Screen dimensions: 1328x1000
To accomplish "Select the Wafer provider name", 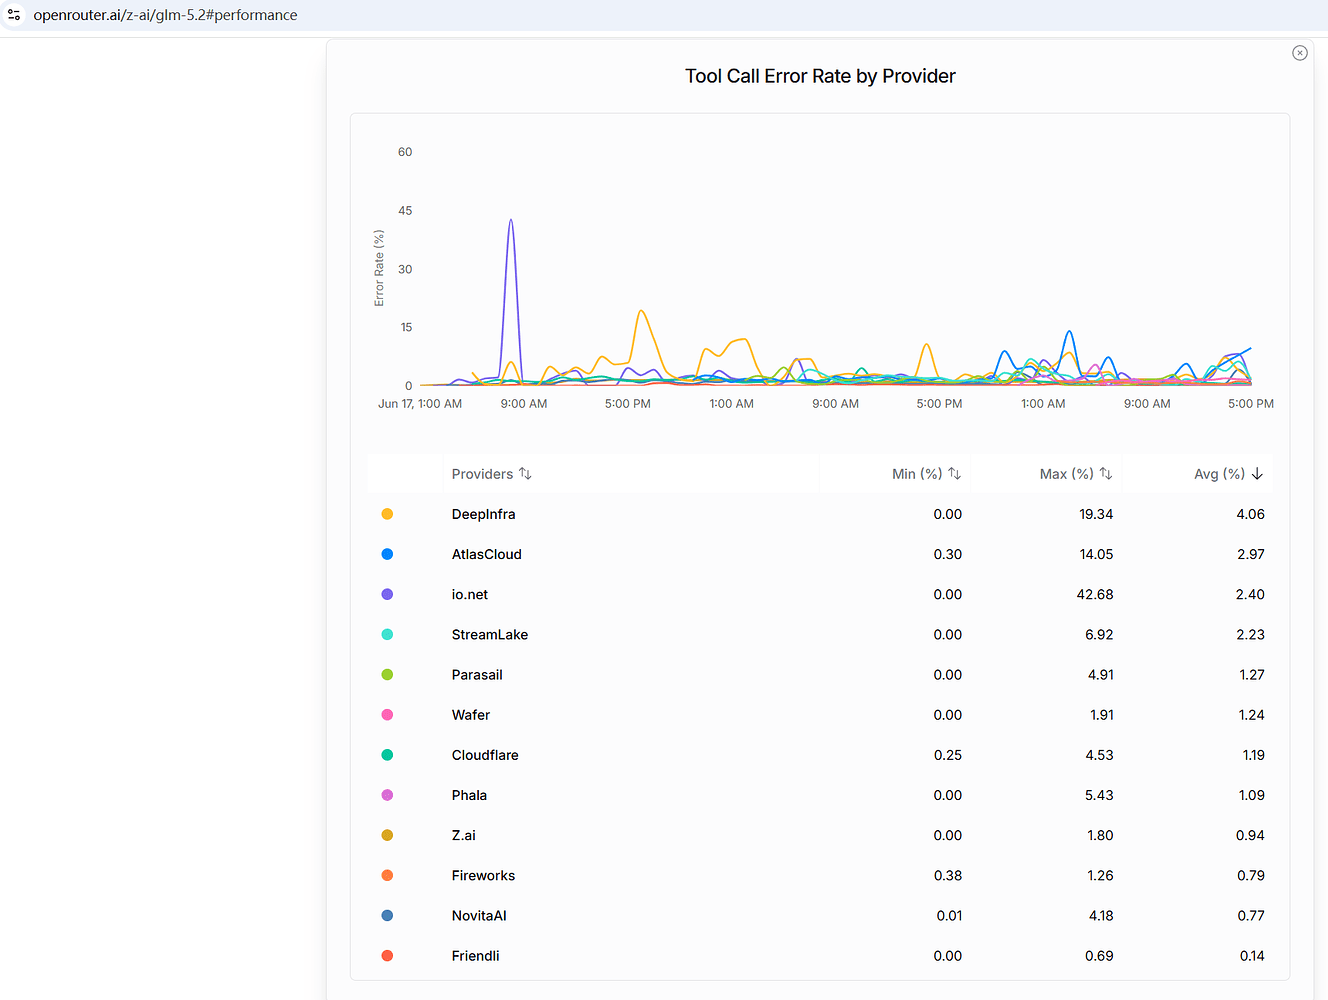I will (x=470, y=715).
